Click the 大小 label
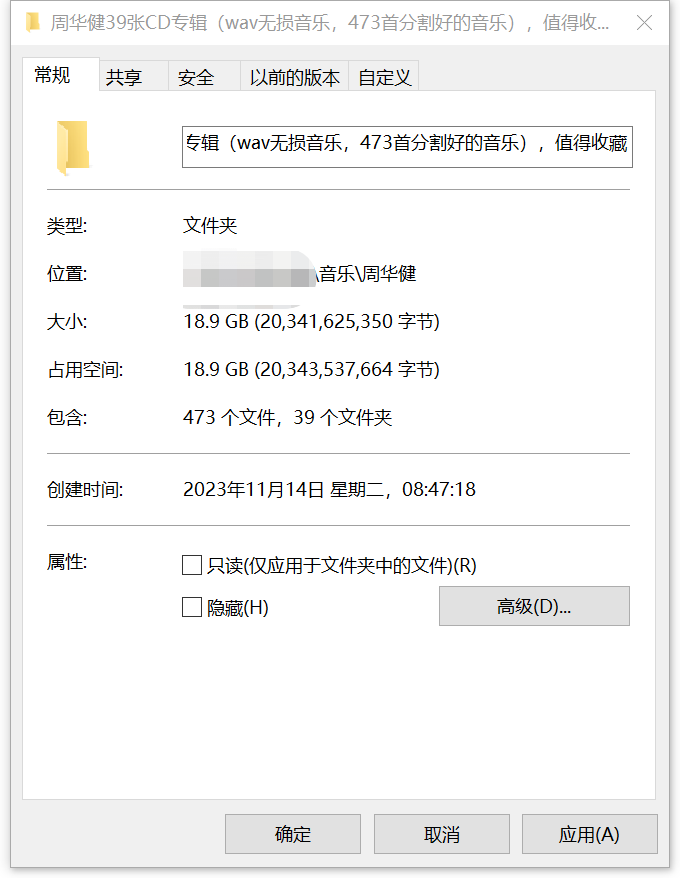The height and width of the screenshot is (878, 680). coord(67,322)
